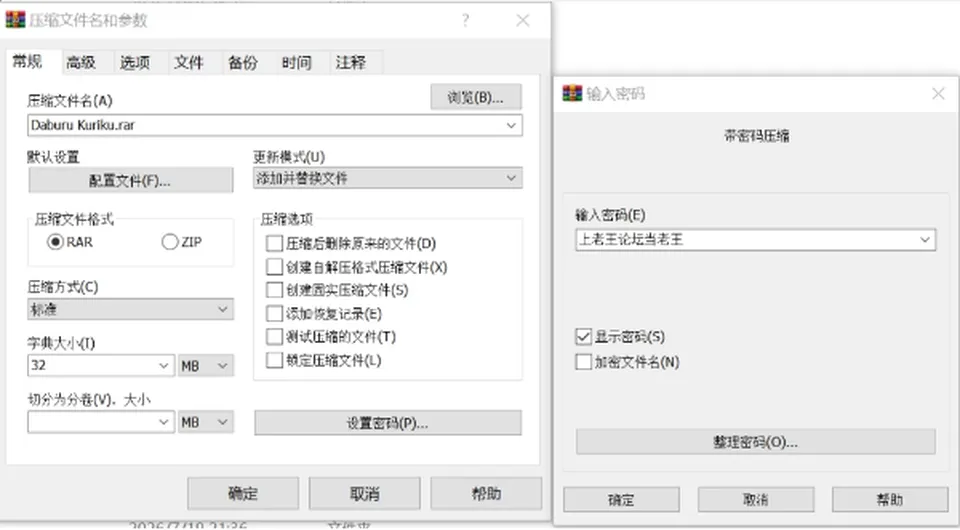Close the 压缩文件名和参数 dialog

pyautogui.click(x=522, y=21)
